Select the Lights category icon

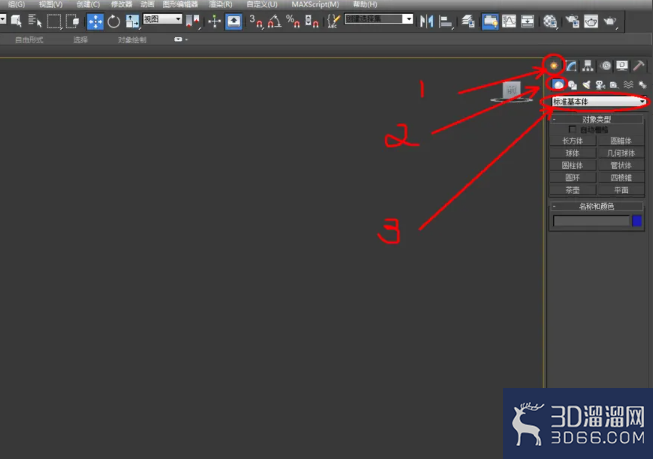pyautogui.click(x=586, y=85)
